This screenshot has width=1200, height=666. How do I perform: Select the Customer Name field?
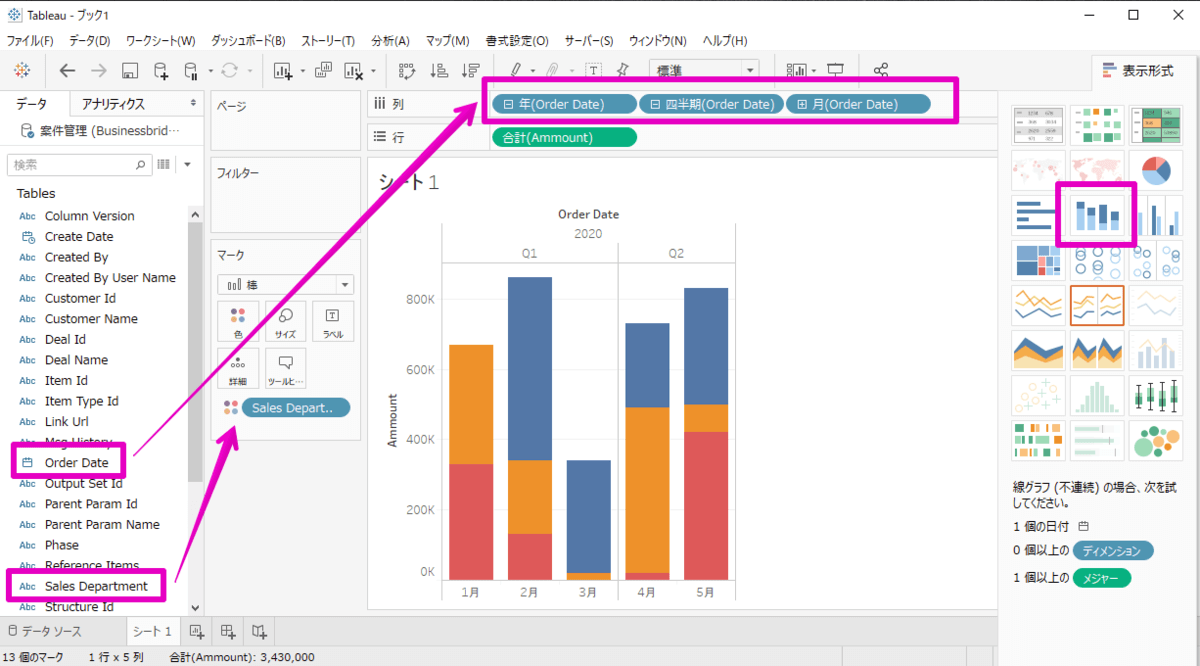(91, 319)
